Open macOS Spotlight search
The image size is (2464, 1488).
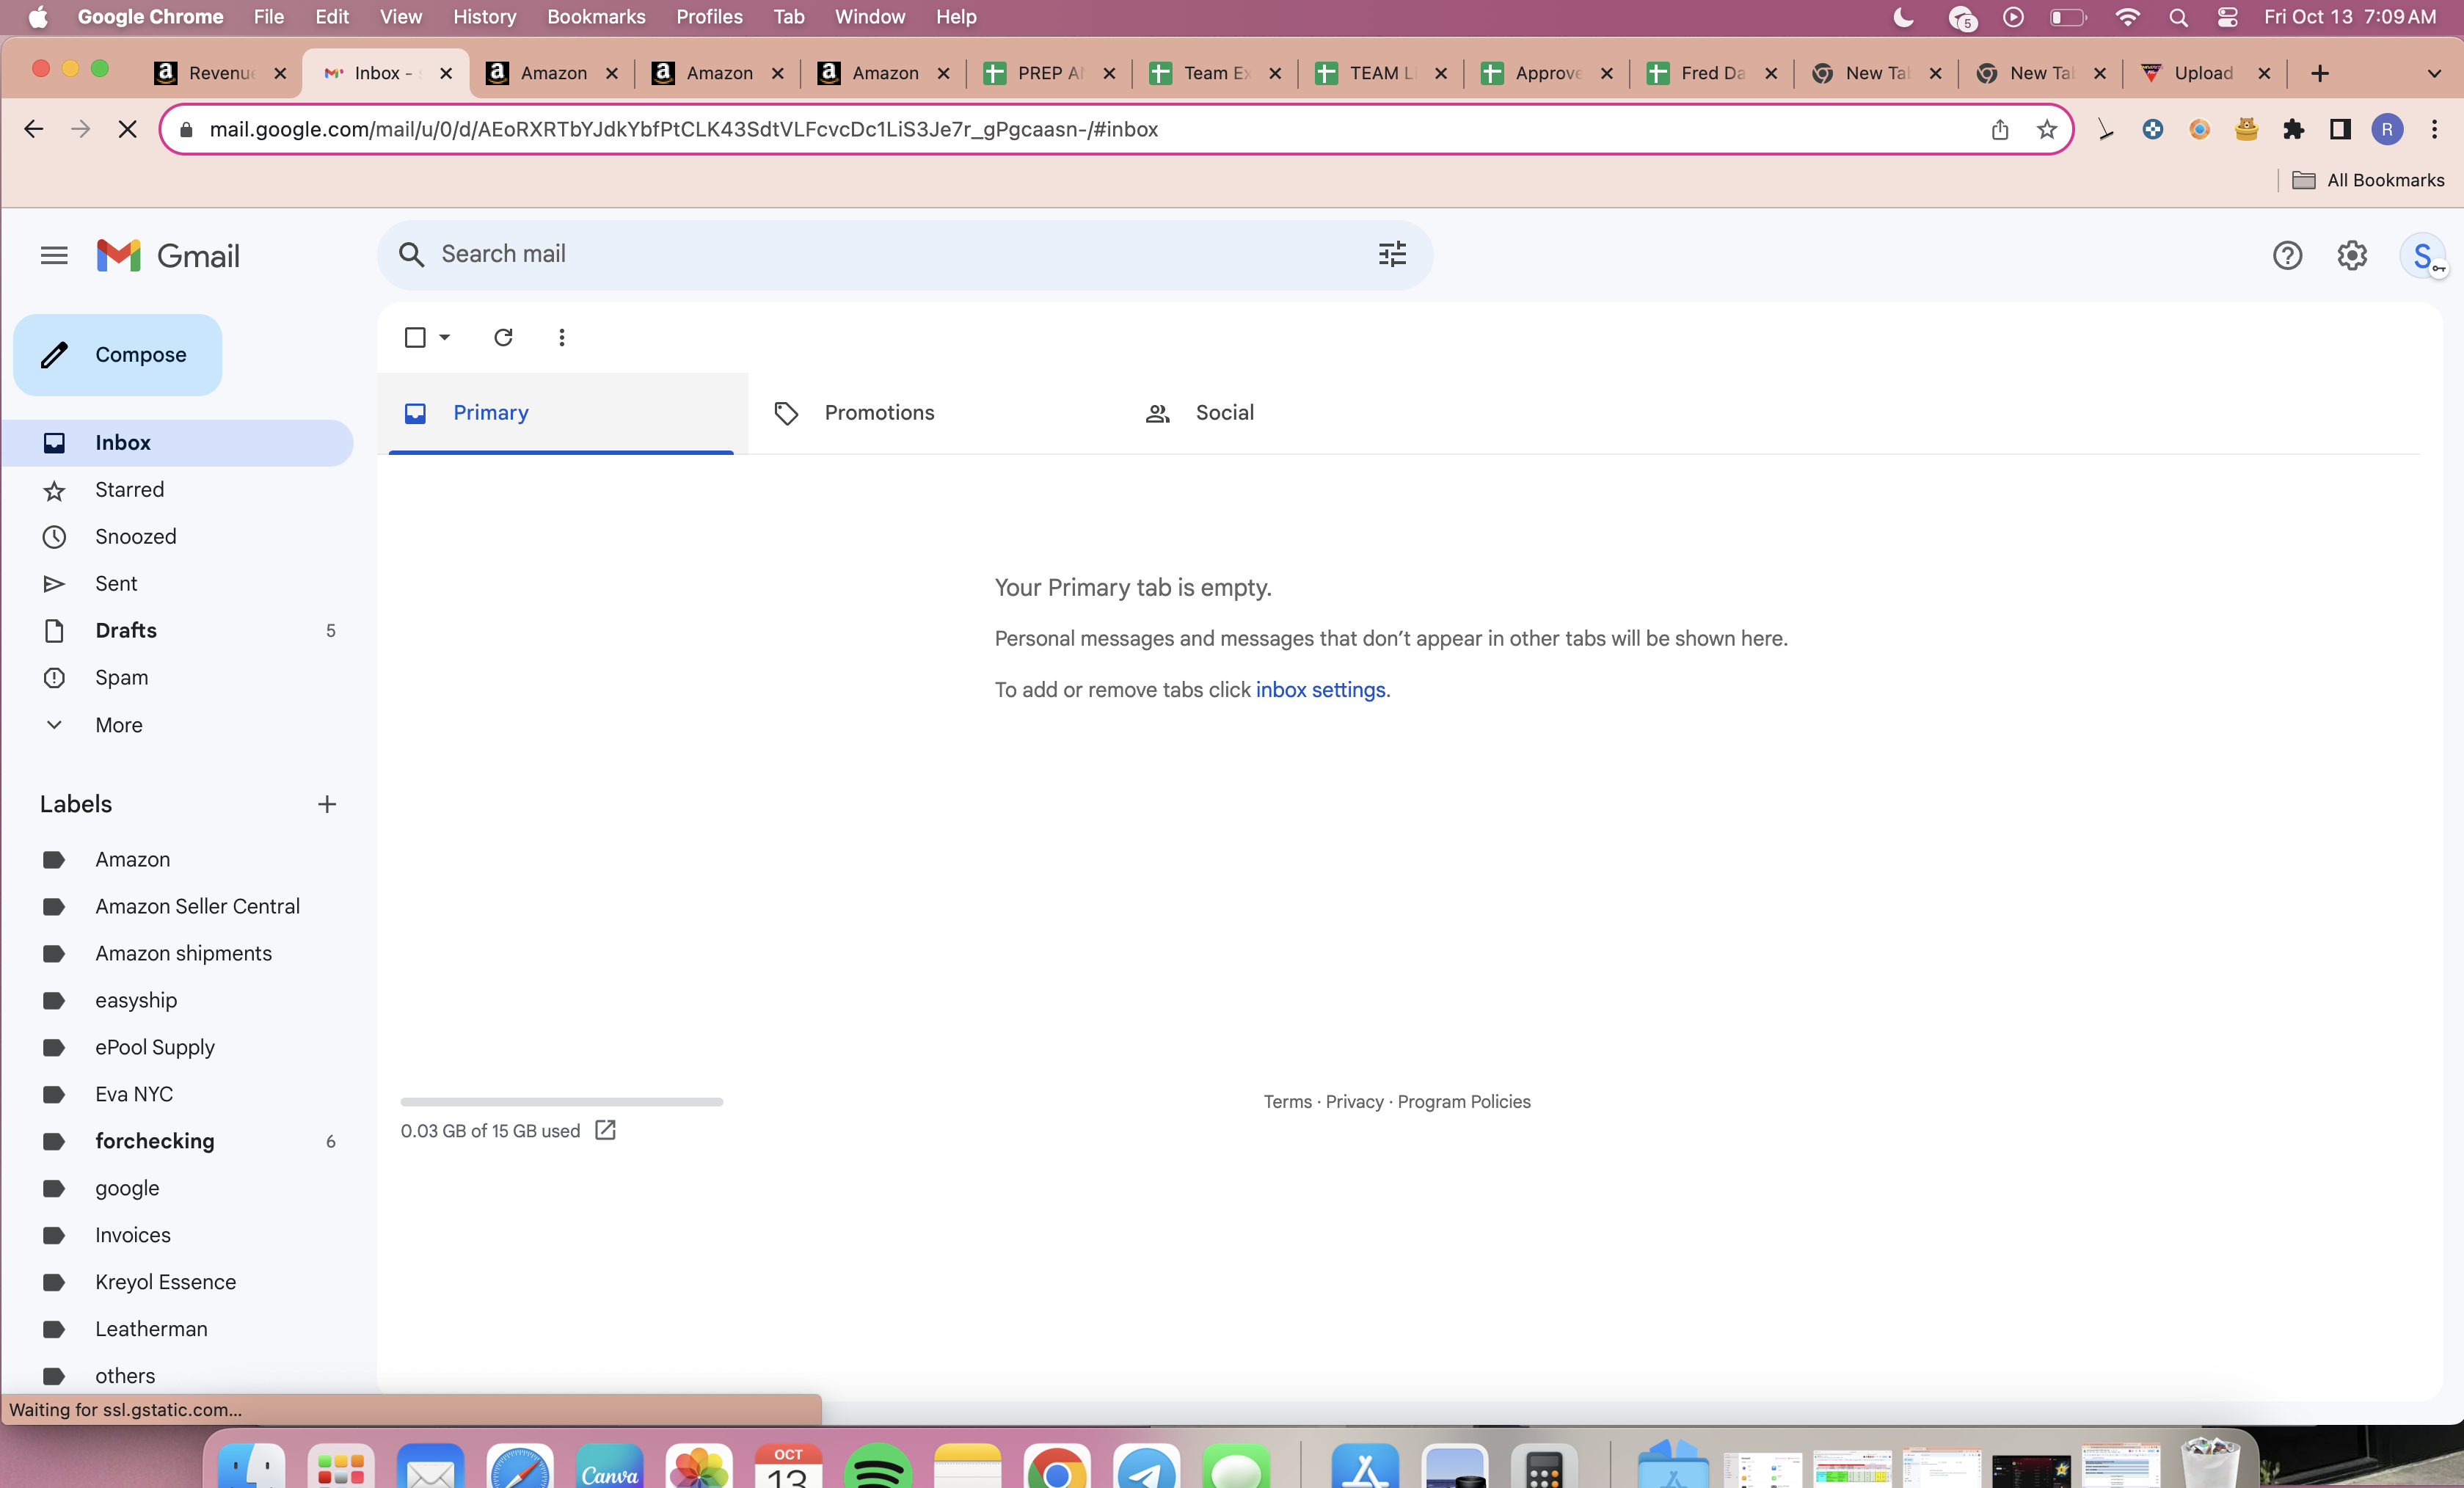coord(2178,17)
